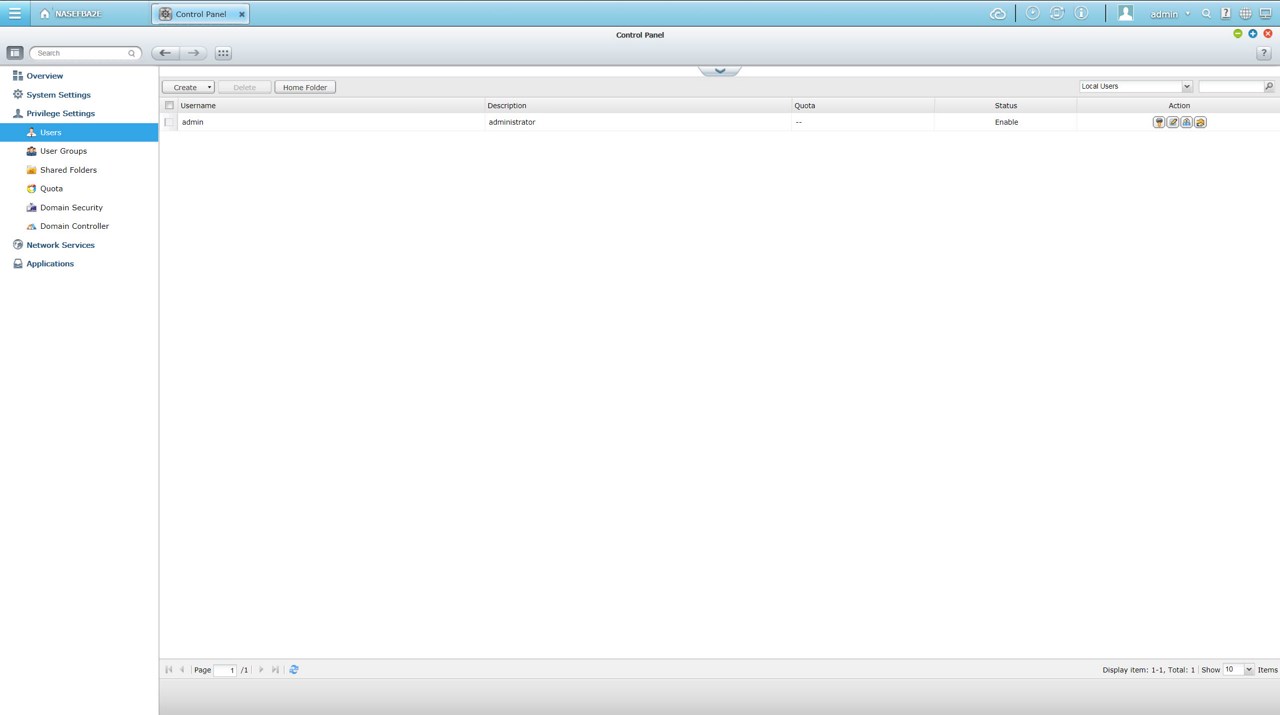Go to NASEFBA2E desktop home
Image resolution: width=1280 pixels, height=715 pixels.
[71, 14]
